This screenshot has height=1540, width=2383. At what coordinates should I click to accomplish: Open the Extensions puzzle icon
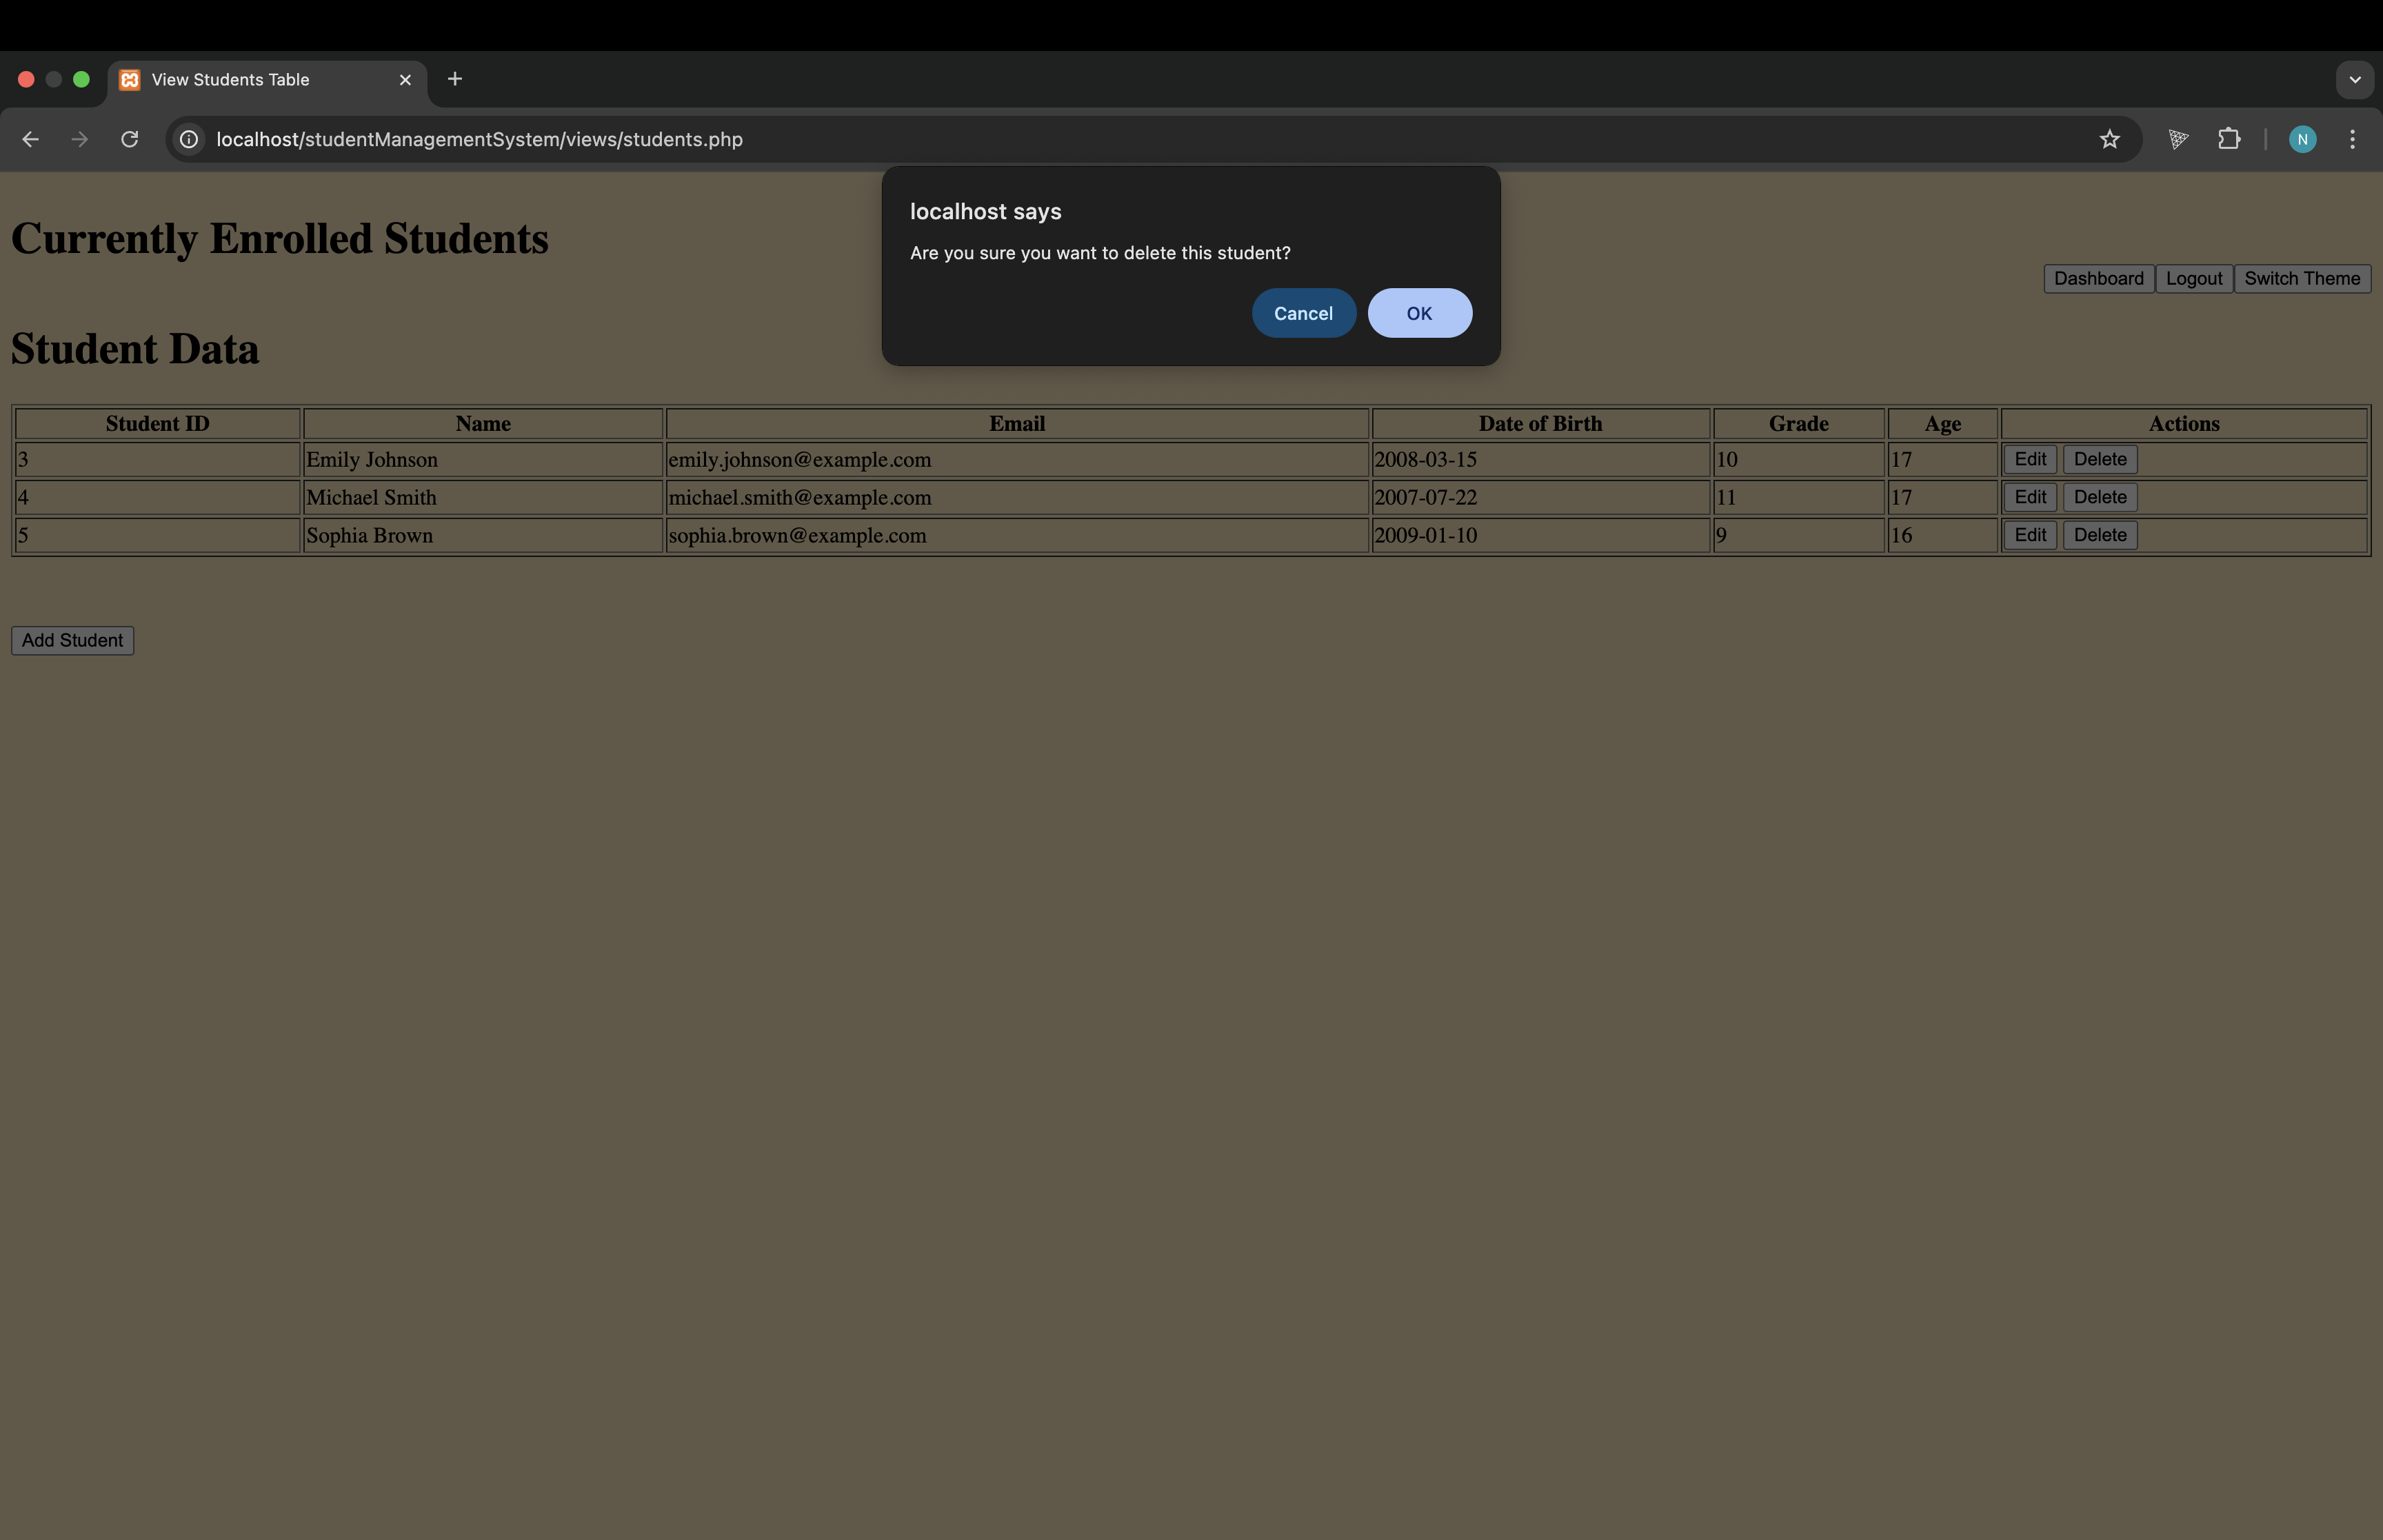click(x=2229, y=139)
